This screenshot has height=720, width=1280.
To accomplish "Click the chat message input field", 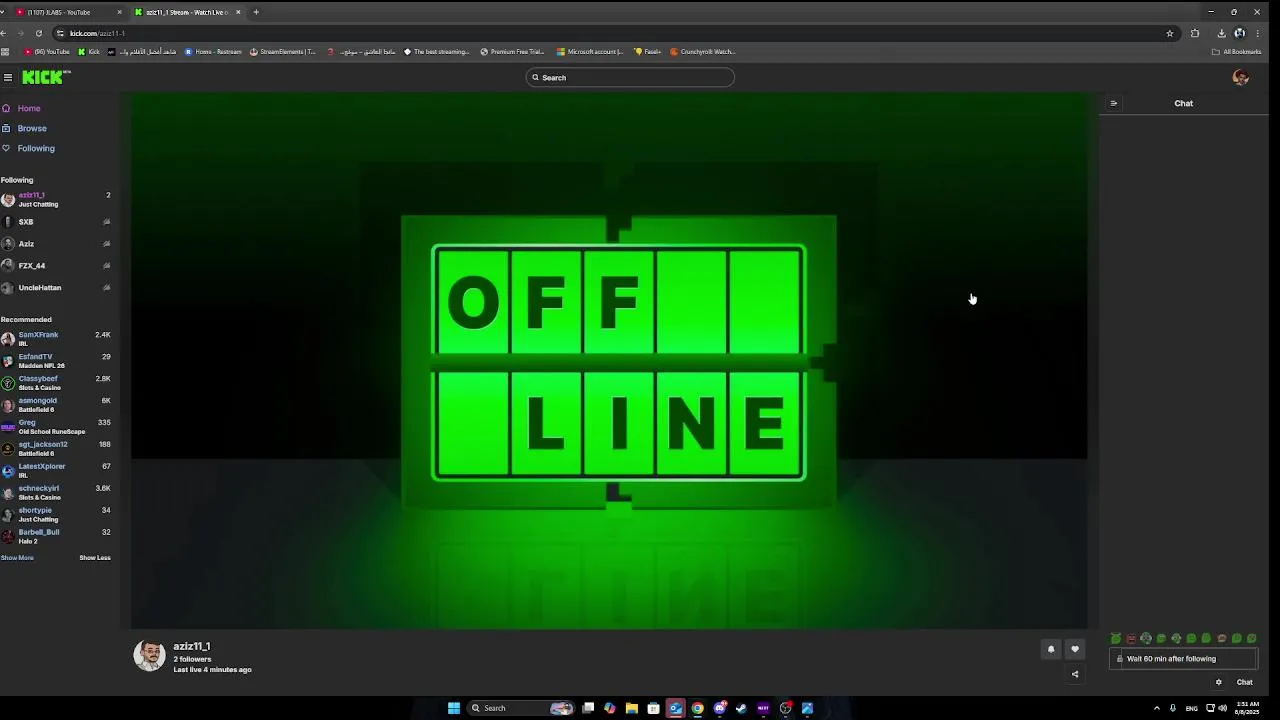I will (1183, 659).
